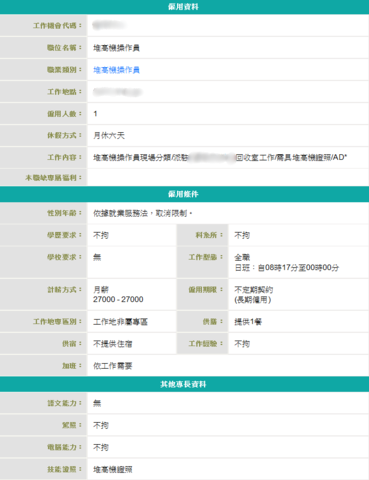The height and width of the screenshot is (480, 369).
Task: Click the 語文能力 label
Action: pos(64,403)
